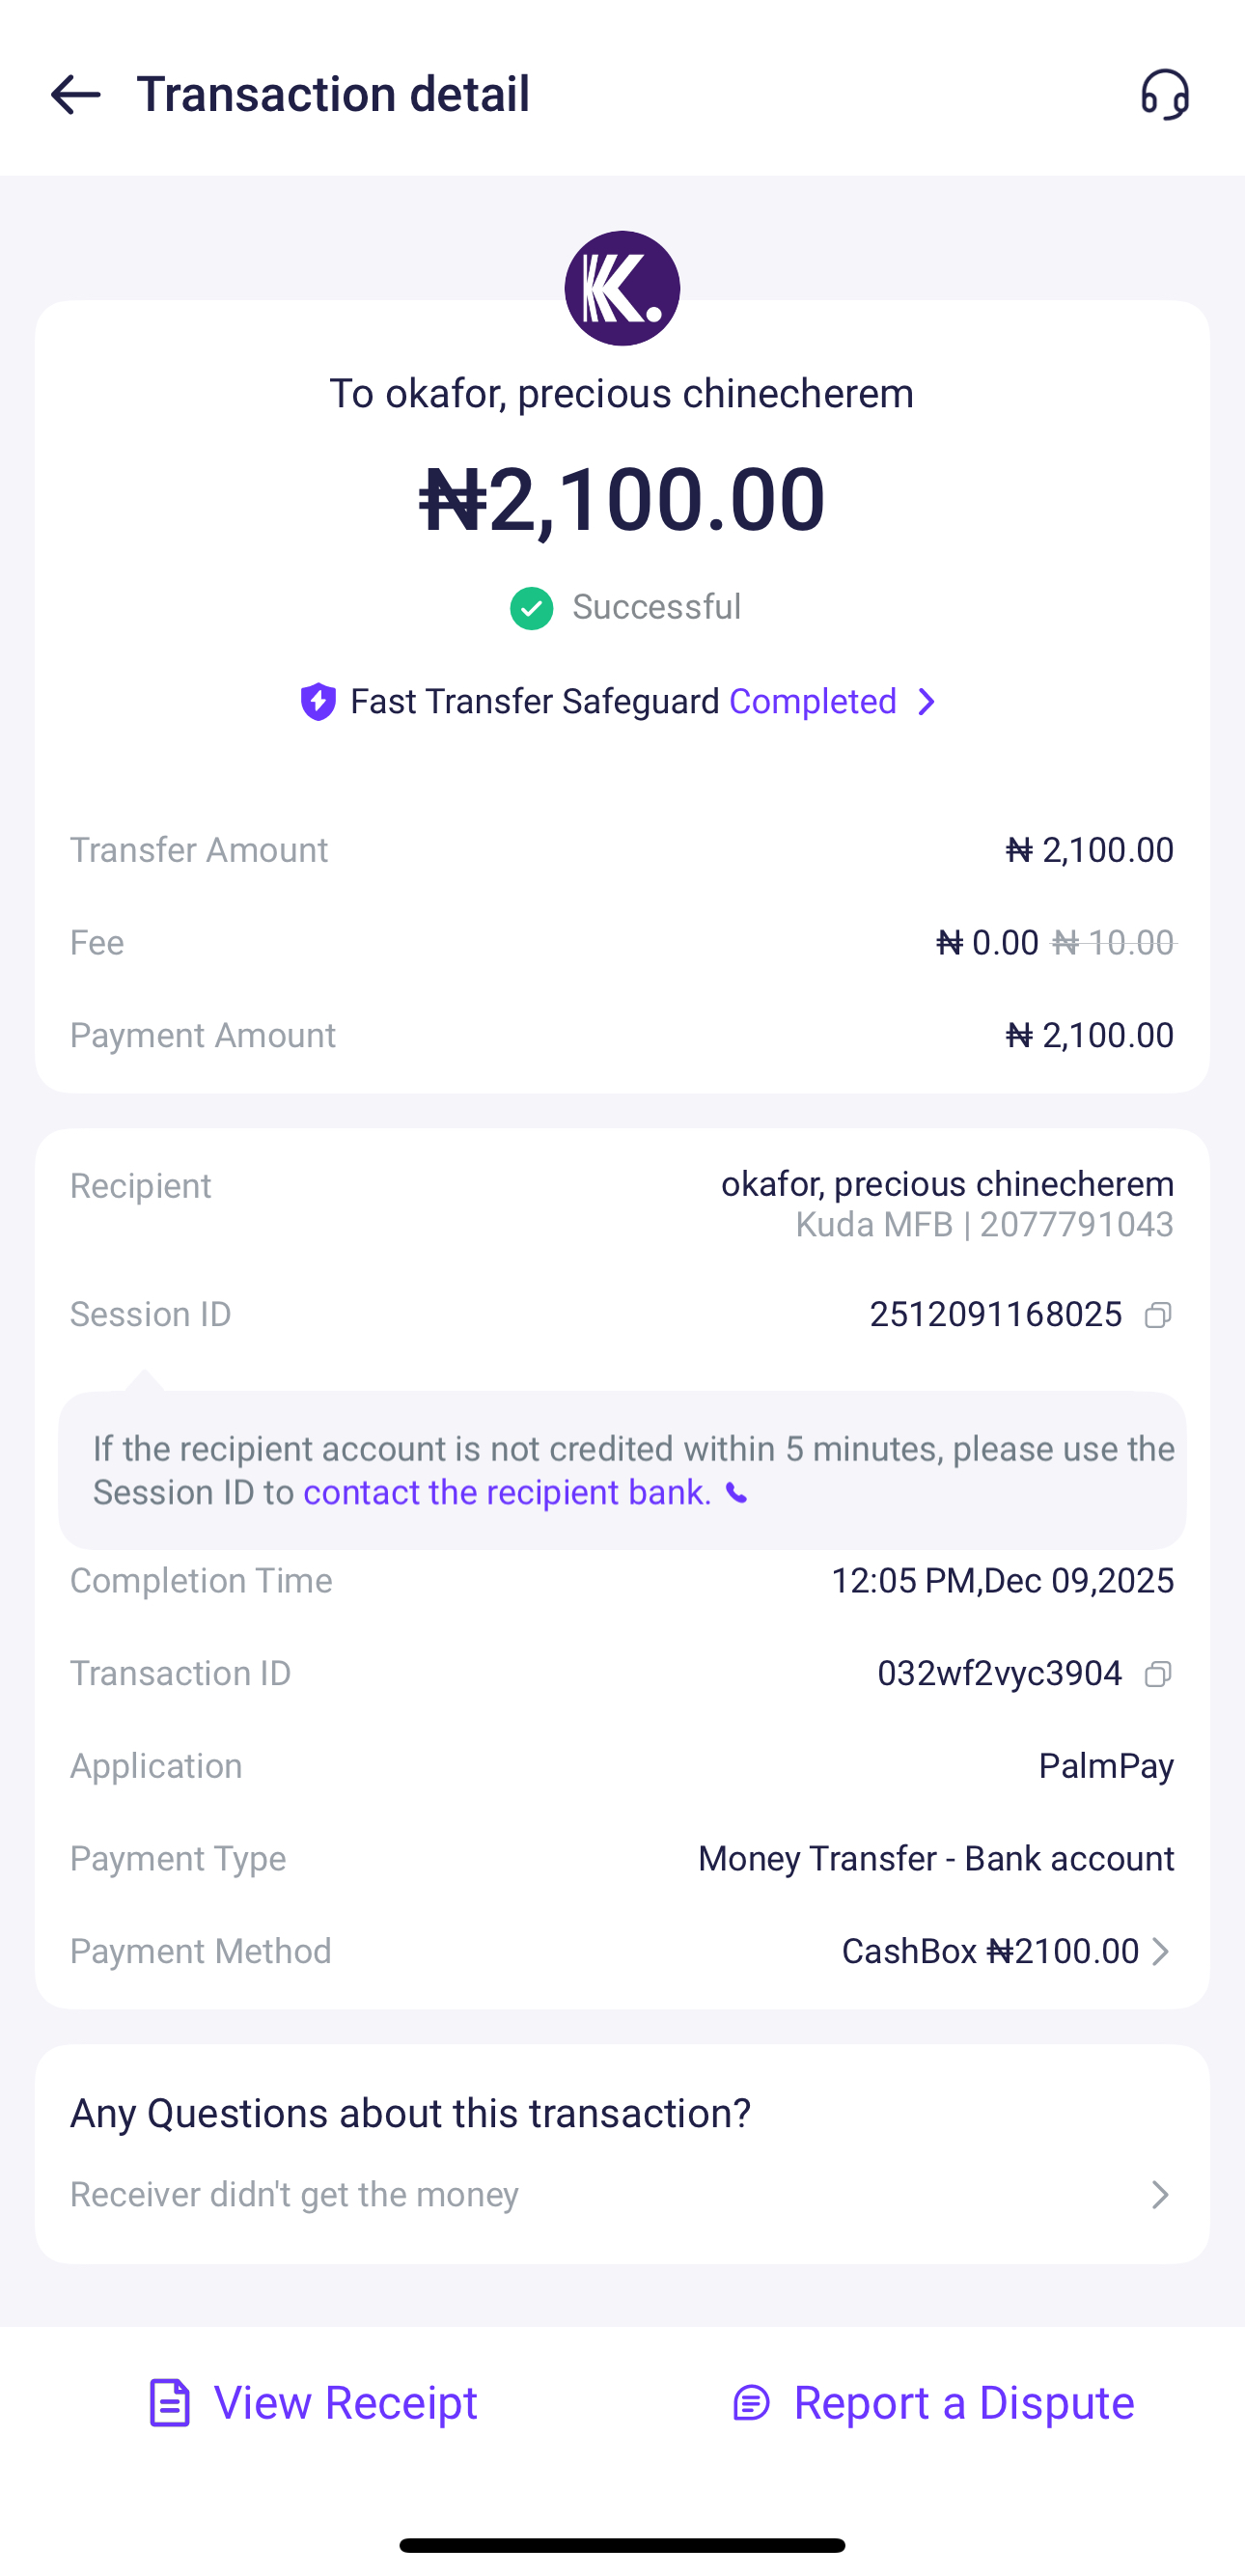Tap the receipt document icon
This screenshot has width=1245, height=2576.
169,2403
